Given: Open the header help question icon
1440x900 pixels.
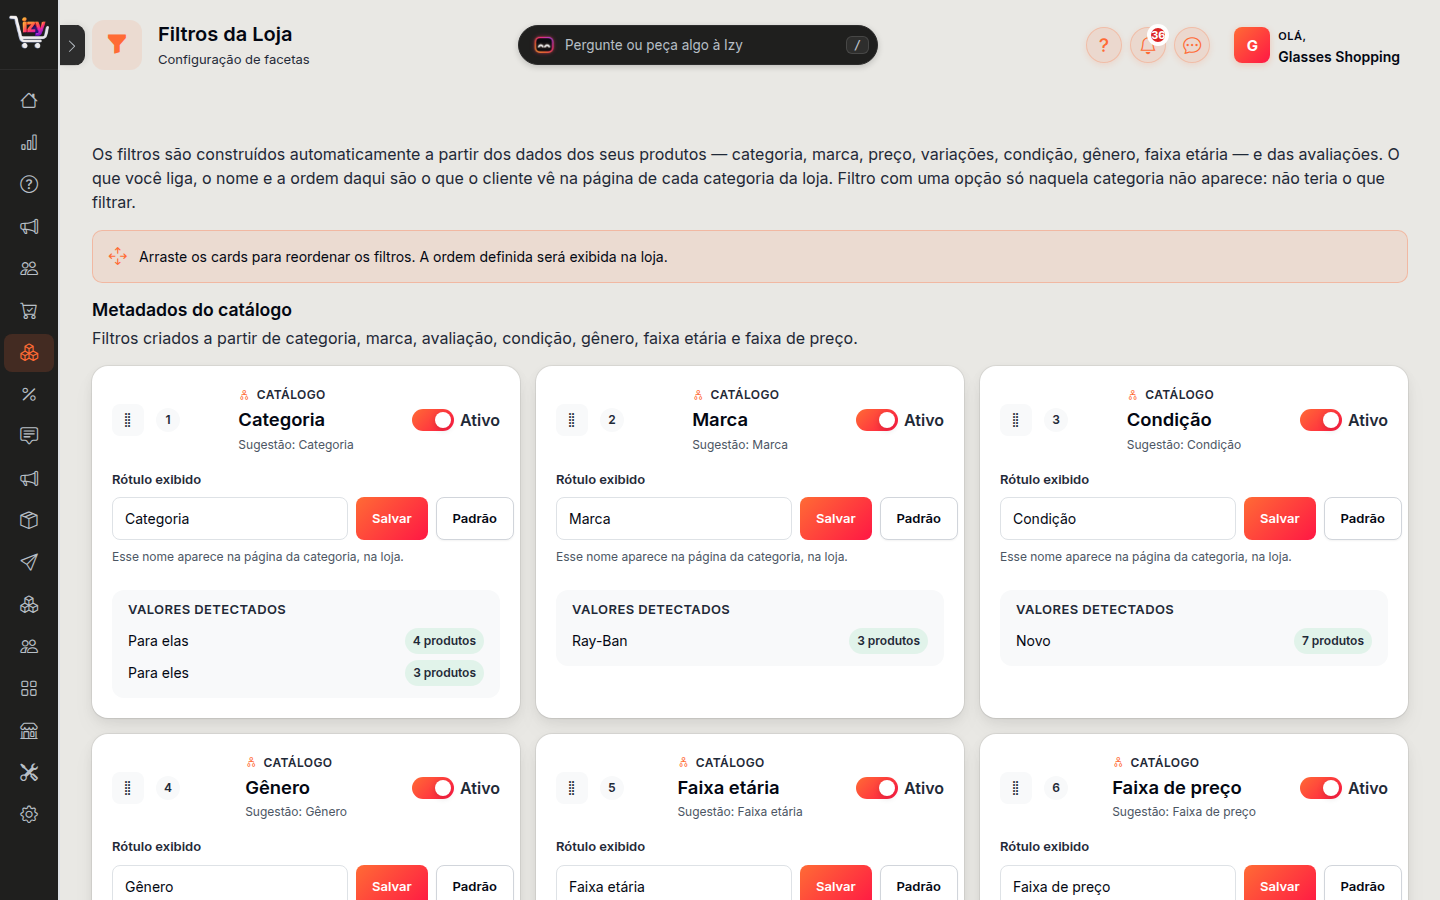Looking at the screenshot, I should point(1104,45).
